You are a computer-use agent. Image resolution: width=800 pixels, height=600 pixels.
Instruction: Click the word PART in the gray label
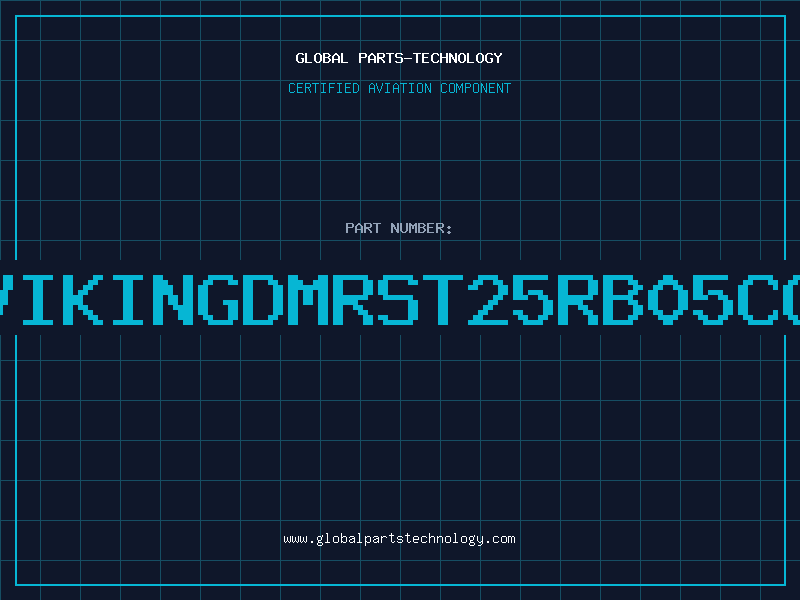[x=363, y=228]
